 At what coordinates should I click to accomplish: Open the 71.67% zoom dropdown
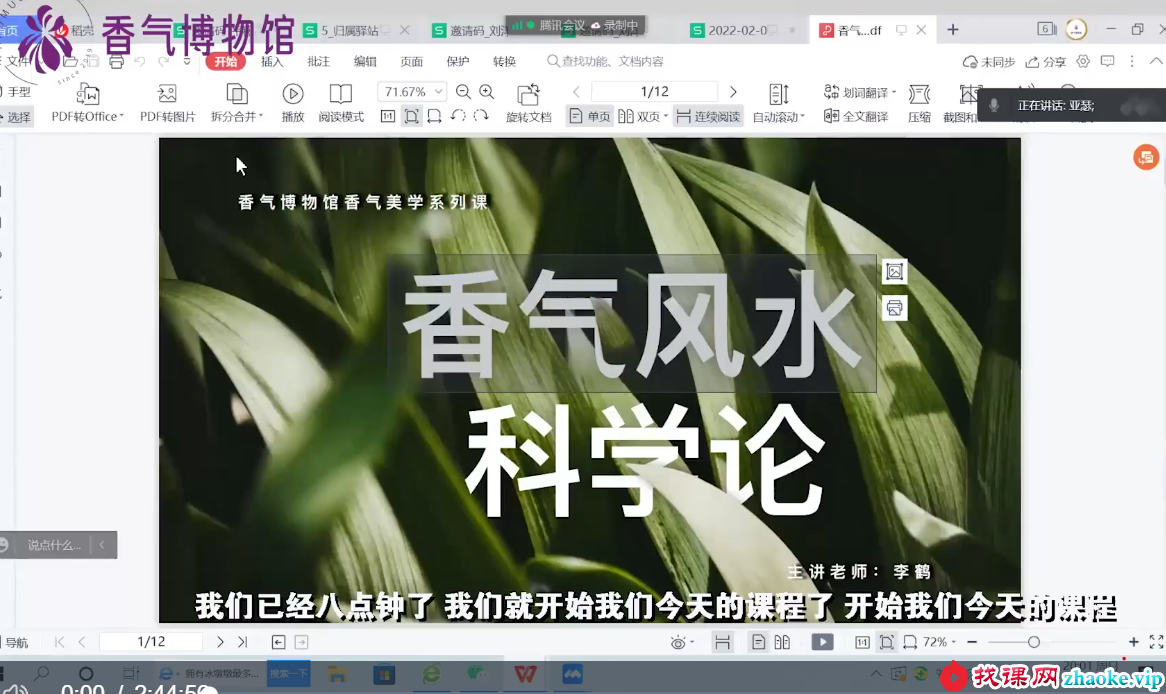click(439, 91)
